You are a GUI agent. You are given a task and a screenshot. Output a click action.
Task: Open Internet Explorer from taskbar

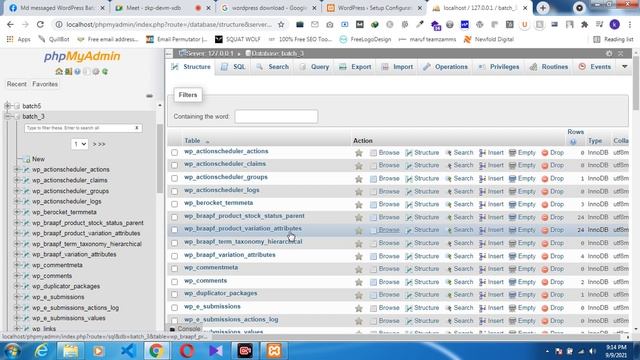click(41, 351)
